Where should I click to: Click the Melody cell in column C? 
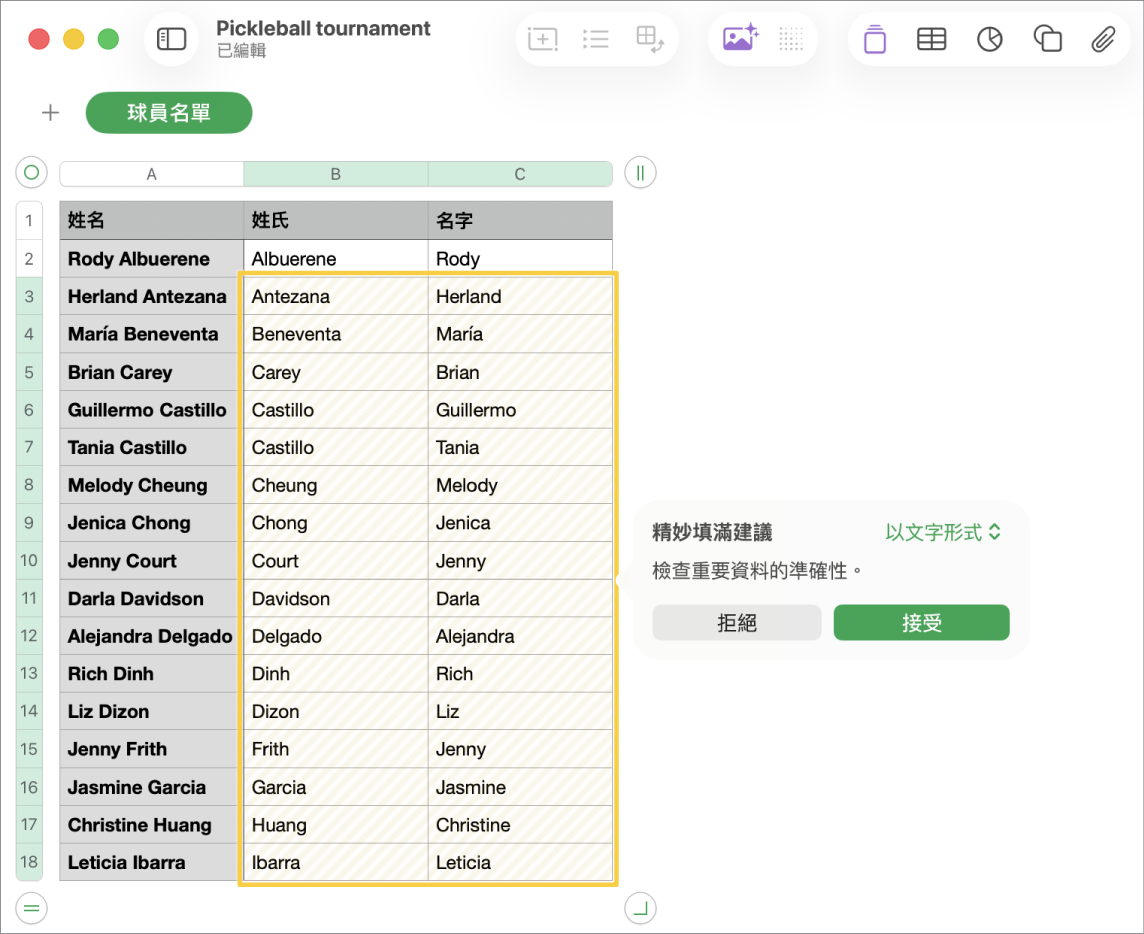[519, 485]
